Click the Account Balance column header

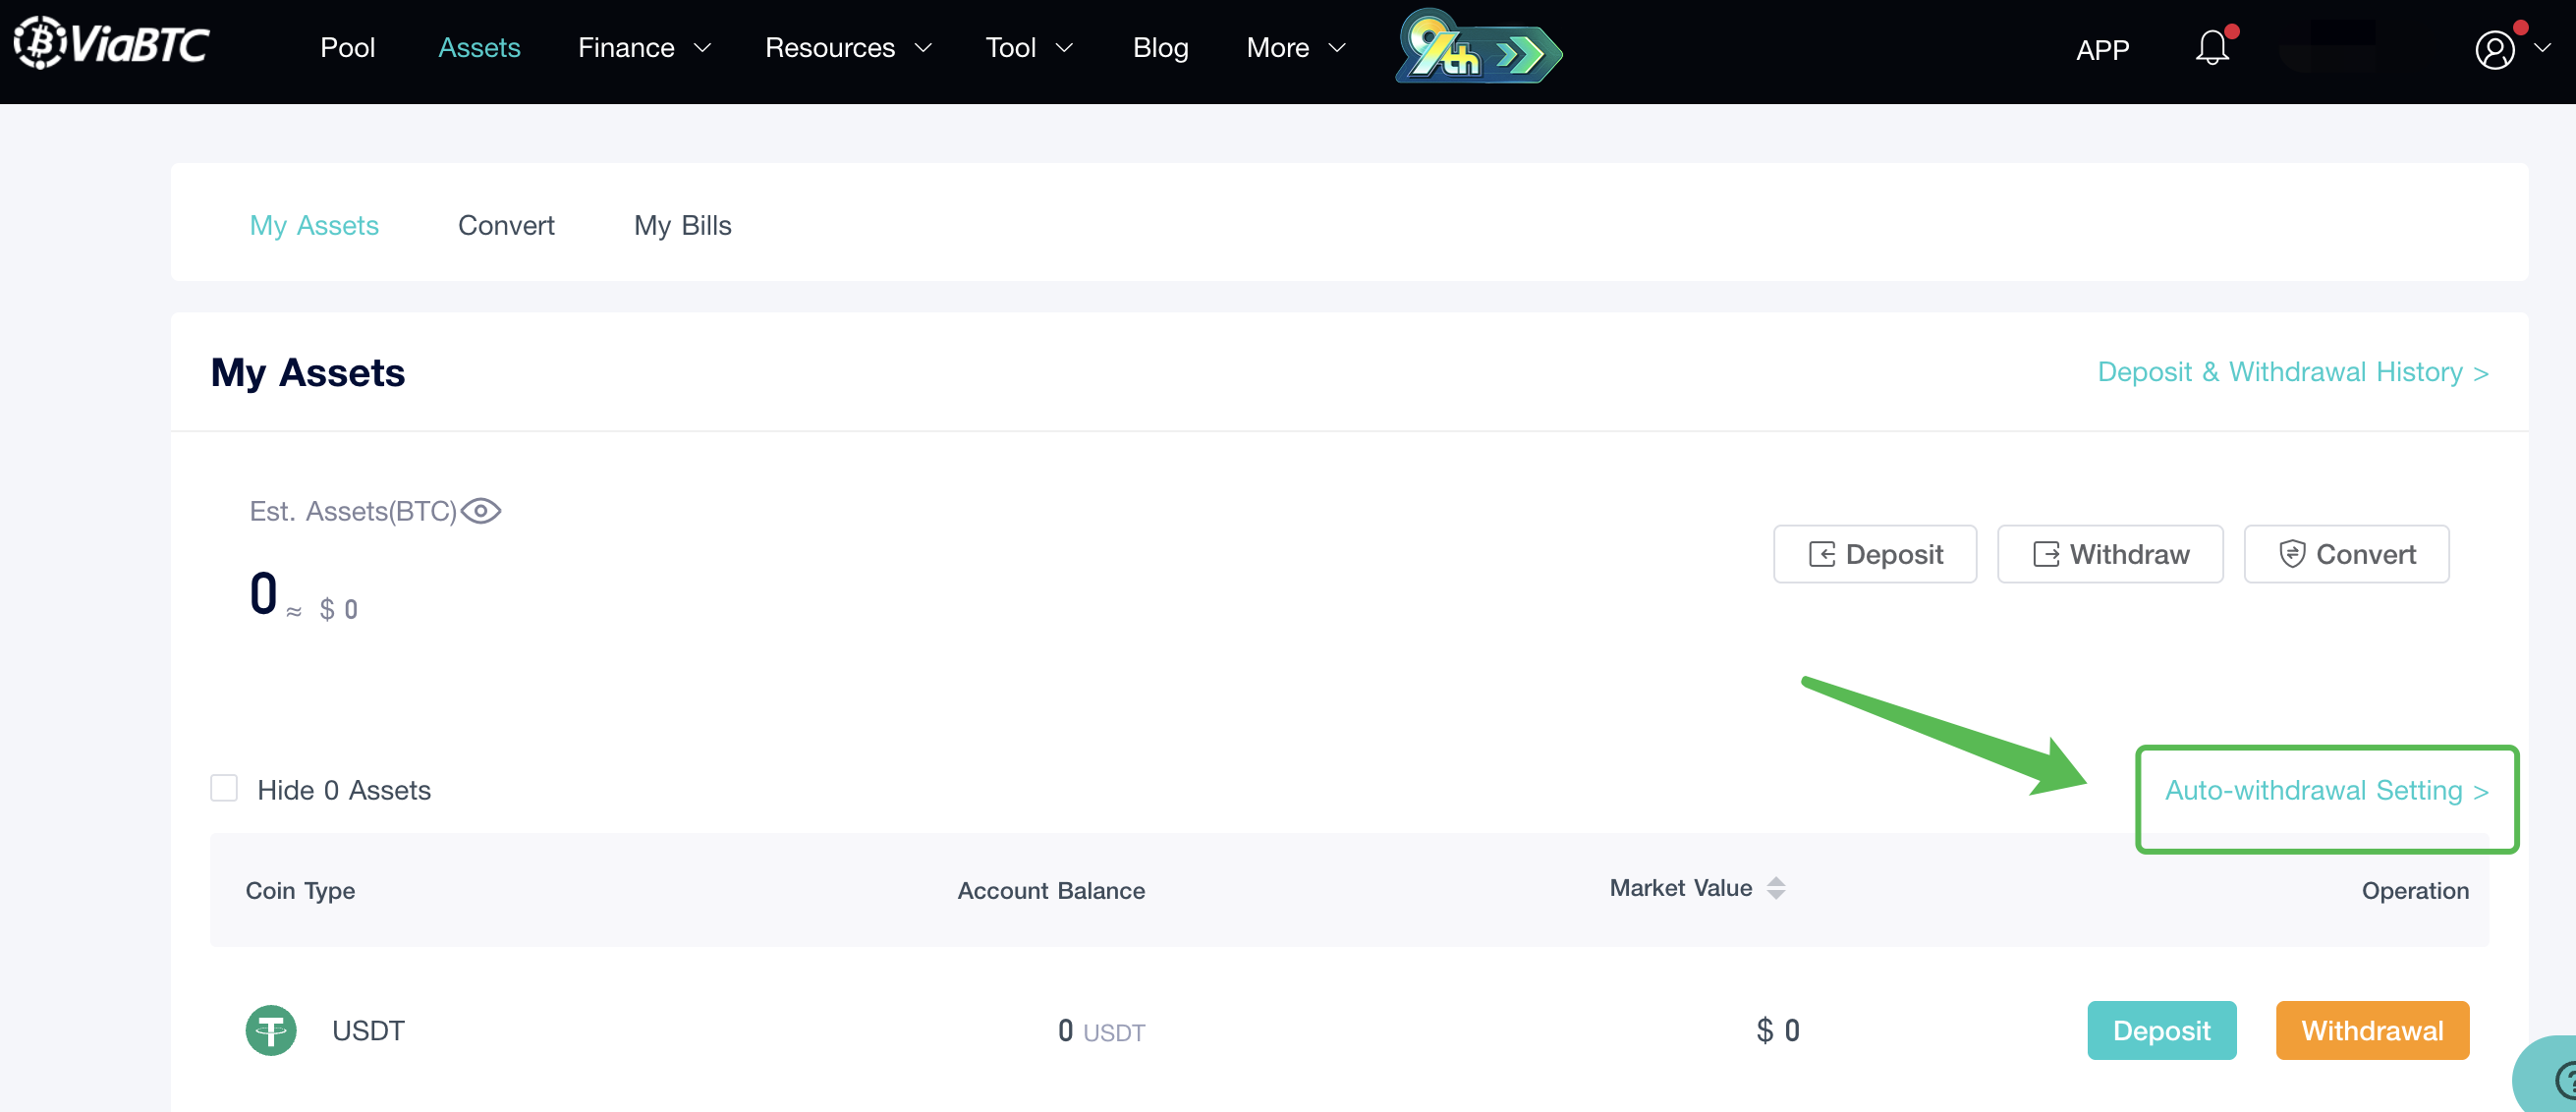pyautogui.click(x=1051, y=890)
